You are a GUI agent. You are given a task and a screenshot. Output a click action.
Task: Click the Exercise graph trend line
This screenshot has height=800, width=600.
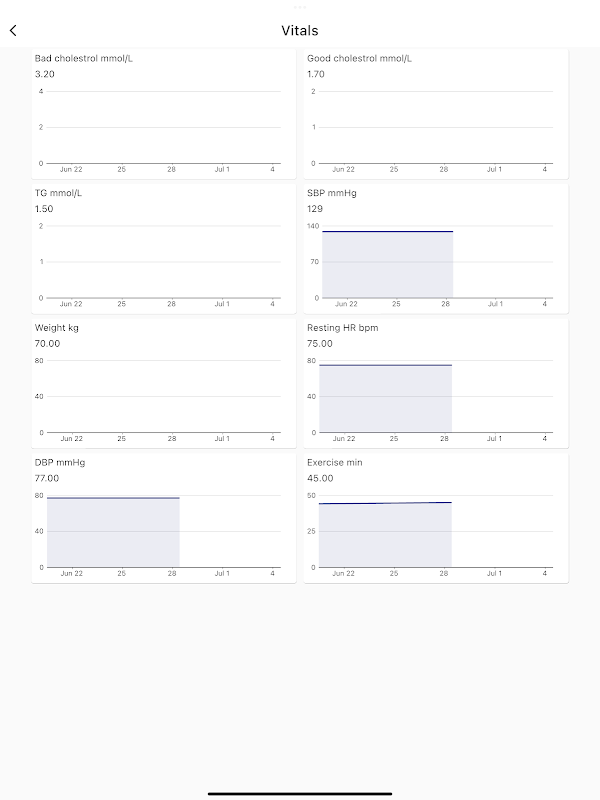385,503
